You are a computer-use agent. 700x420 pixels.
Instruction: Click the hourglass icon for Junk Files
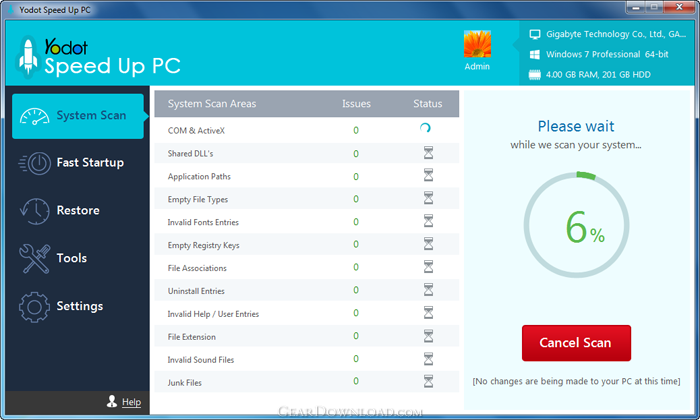coord(428,381)
